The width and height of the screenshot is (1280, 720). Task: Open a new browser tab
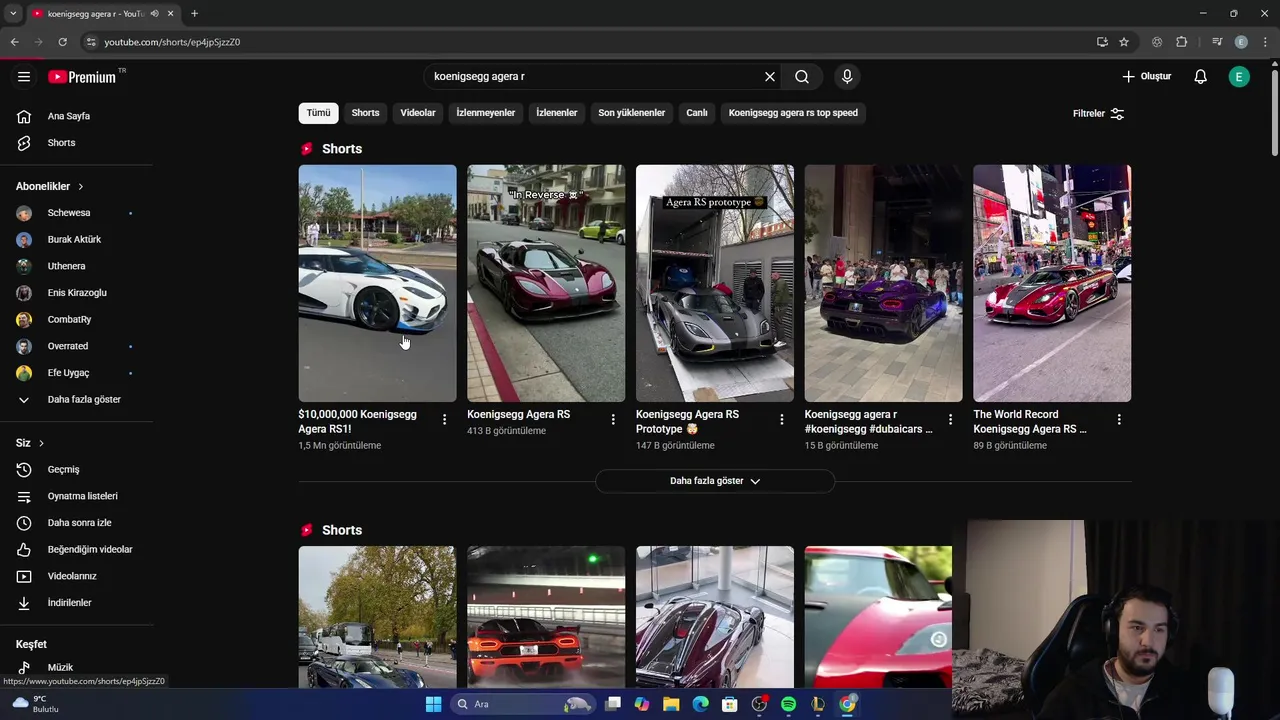pos(194,14)
